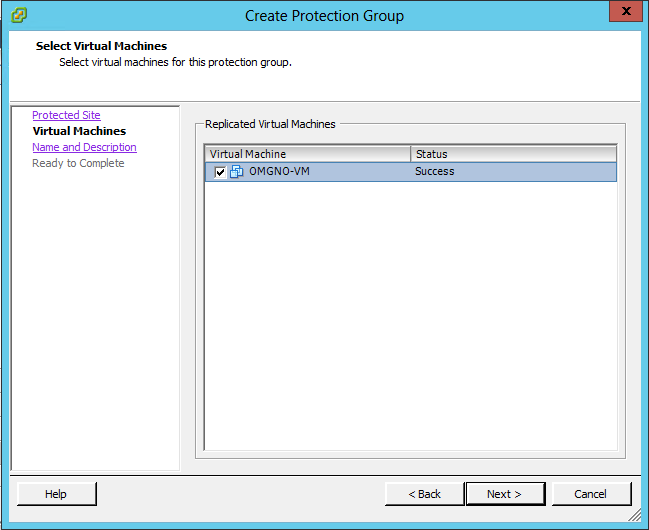649x530 pixels.
Task: Click the Ready to Complete step
Action: coord(78,163)
